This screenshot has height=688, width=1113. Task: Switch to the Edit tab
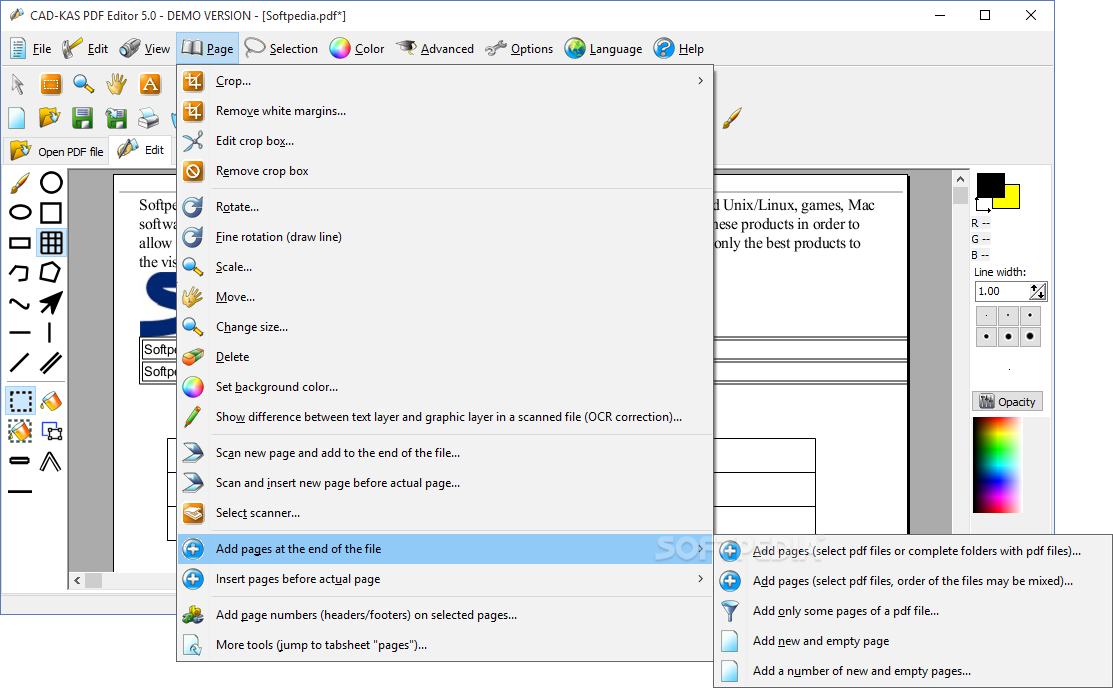141,150
